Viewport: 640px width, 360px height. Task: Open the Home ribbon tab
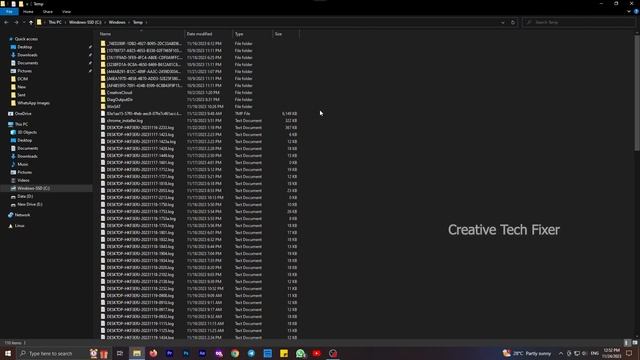click(x=28, y=12)
